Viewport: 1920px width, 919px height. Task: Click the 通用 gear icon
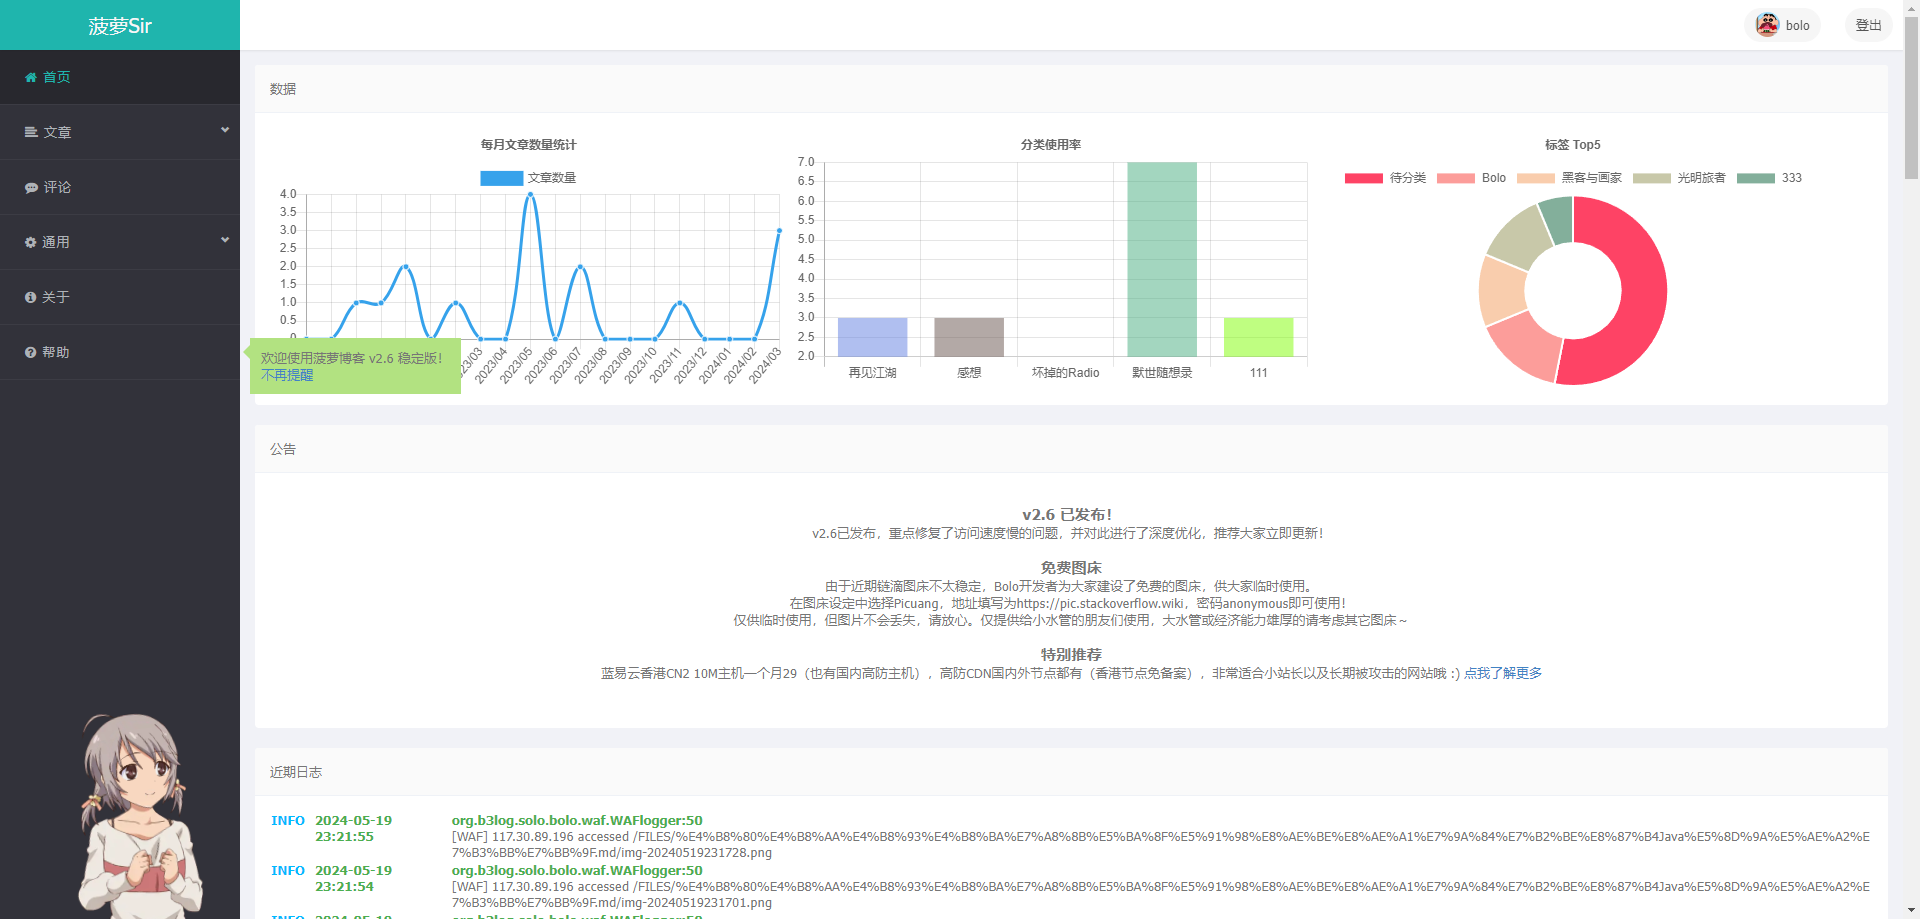(x=30, y=242)
